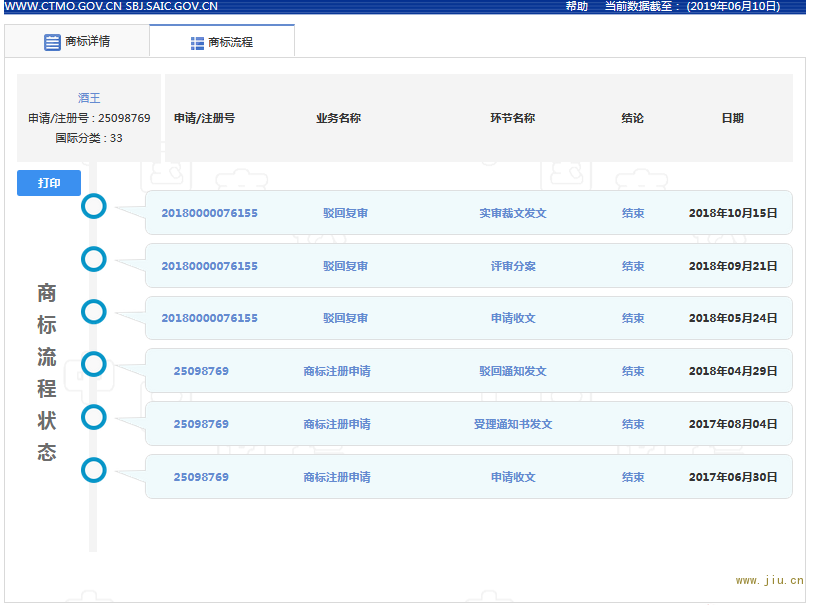Click number 20180000076155 in 2018年05月24日 row

click(x=209, y=318)
